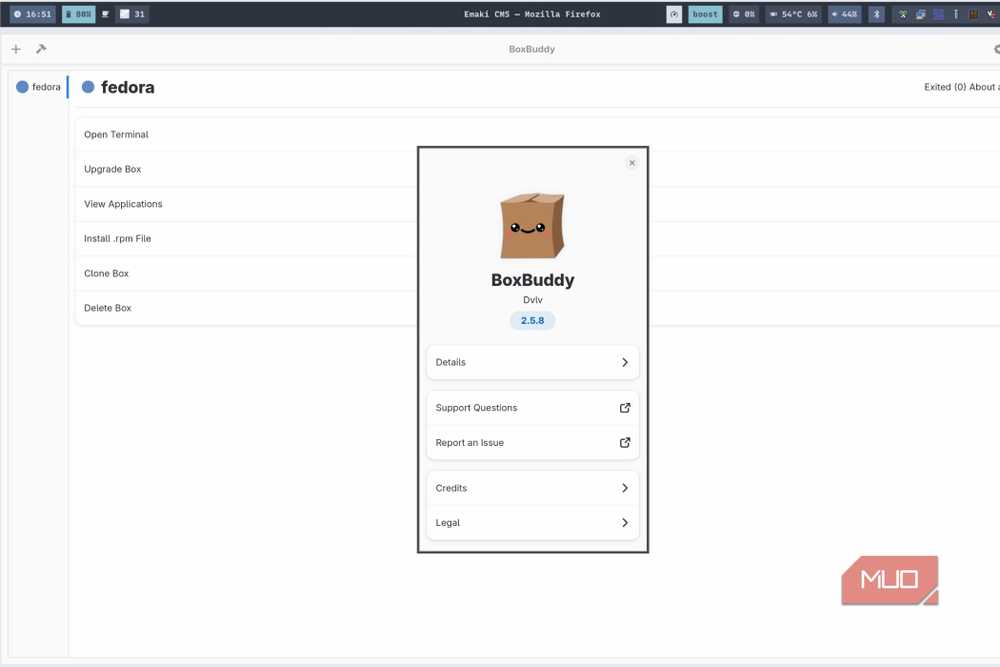This screenshot has height=667, width=1000.
Task: Click the coffee cup icon in top bar
Action: pyautogui.click(x=105, y=14)
